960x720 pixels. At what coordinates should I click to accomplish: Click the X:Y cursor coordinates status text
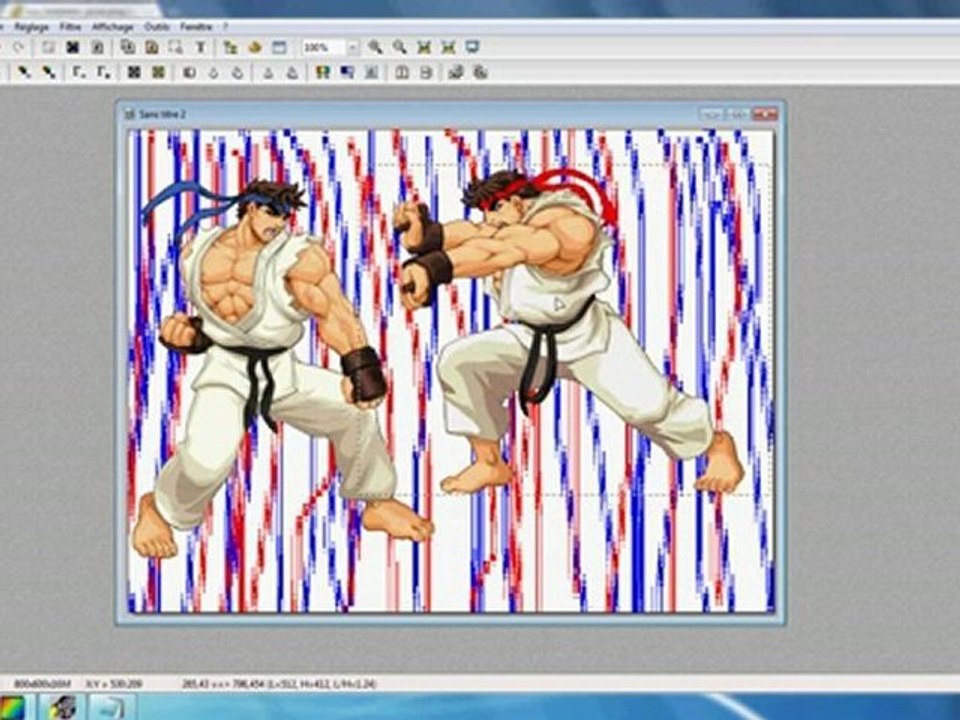tap(114, 683)
